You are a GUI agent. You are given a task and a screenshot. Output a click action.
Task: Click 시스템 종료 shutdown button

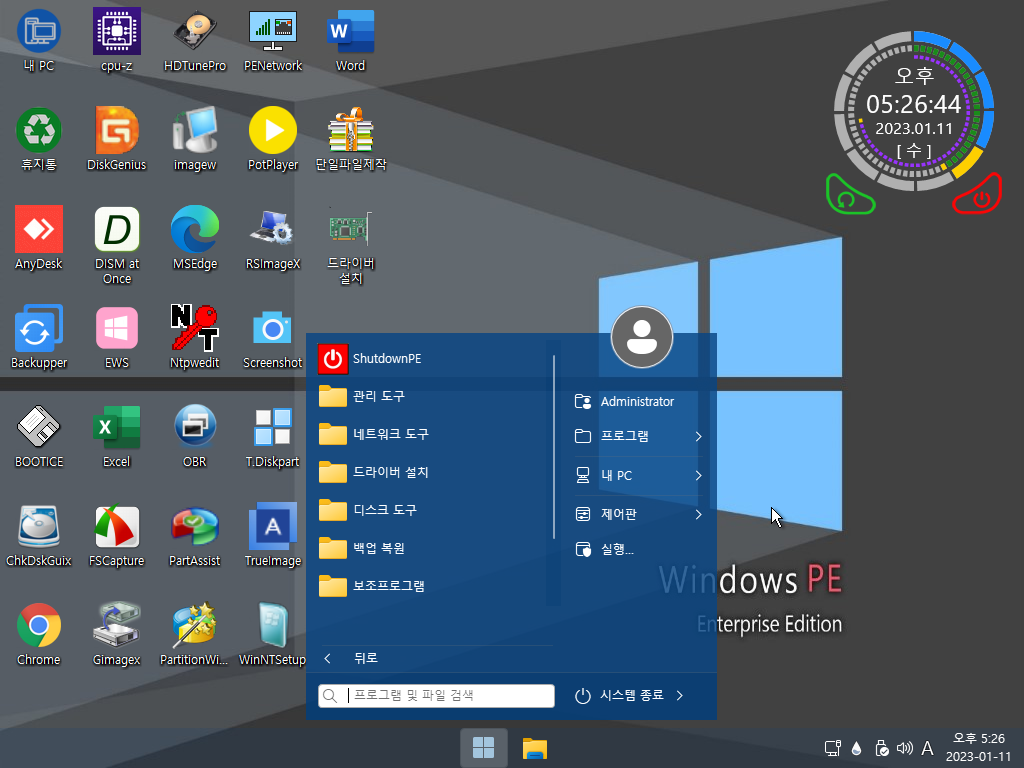pos(619,696)
